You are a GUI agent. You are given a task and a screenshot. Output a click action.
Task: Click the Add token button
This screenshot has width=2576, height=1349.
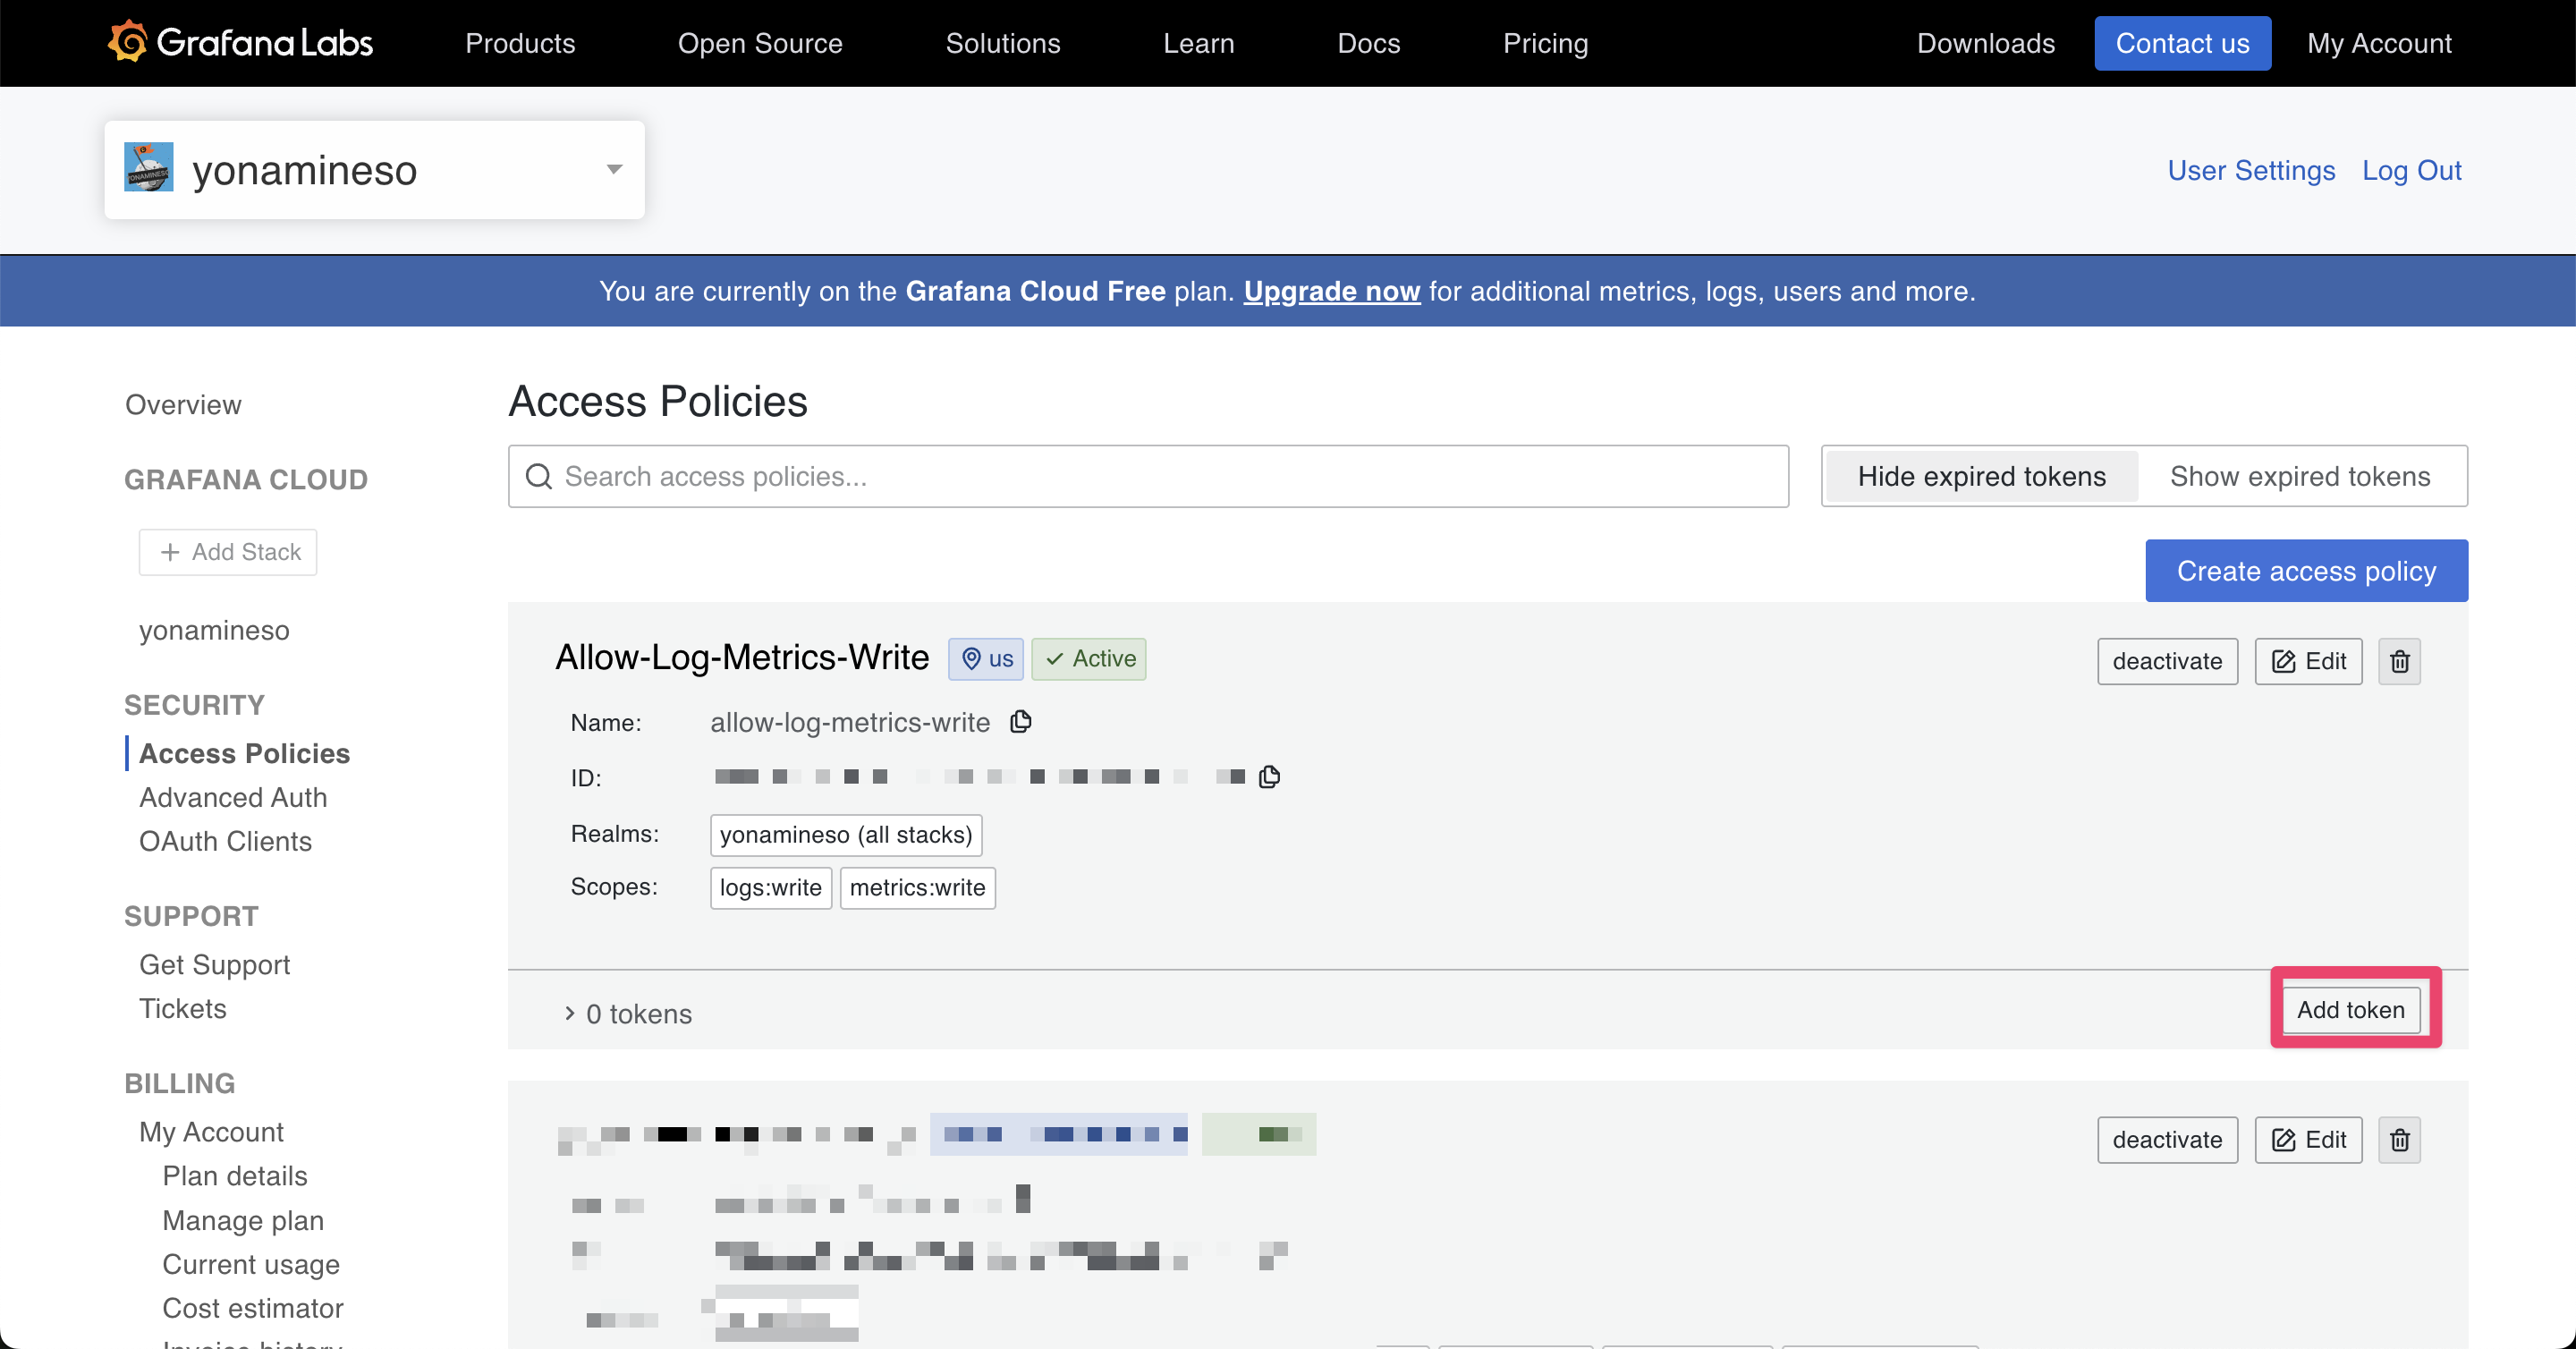(2350, 1009)
